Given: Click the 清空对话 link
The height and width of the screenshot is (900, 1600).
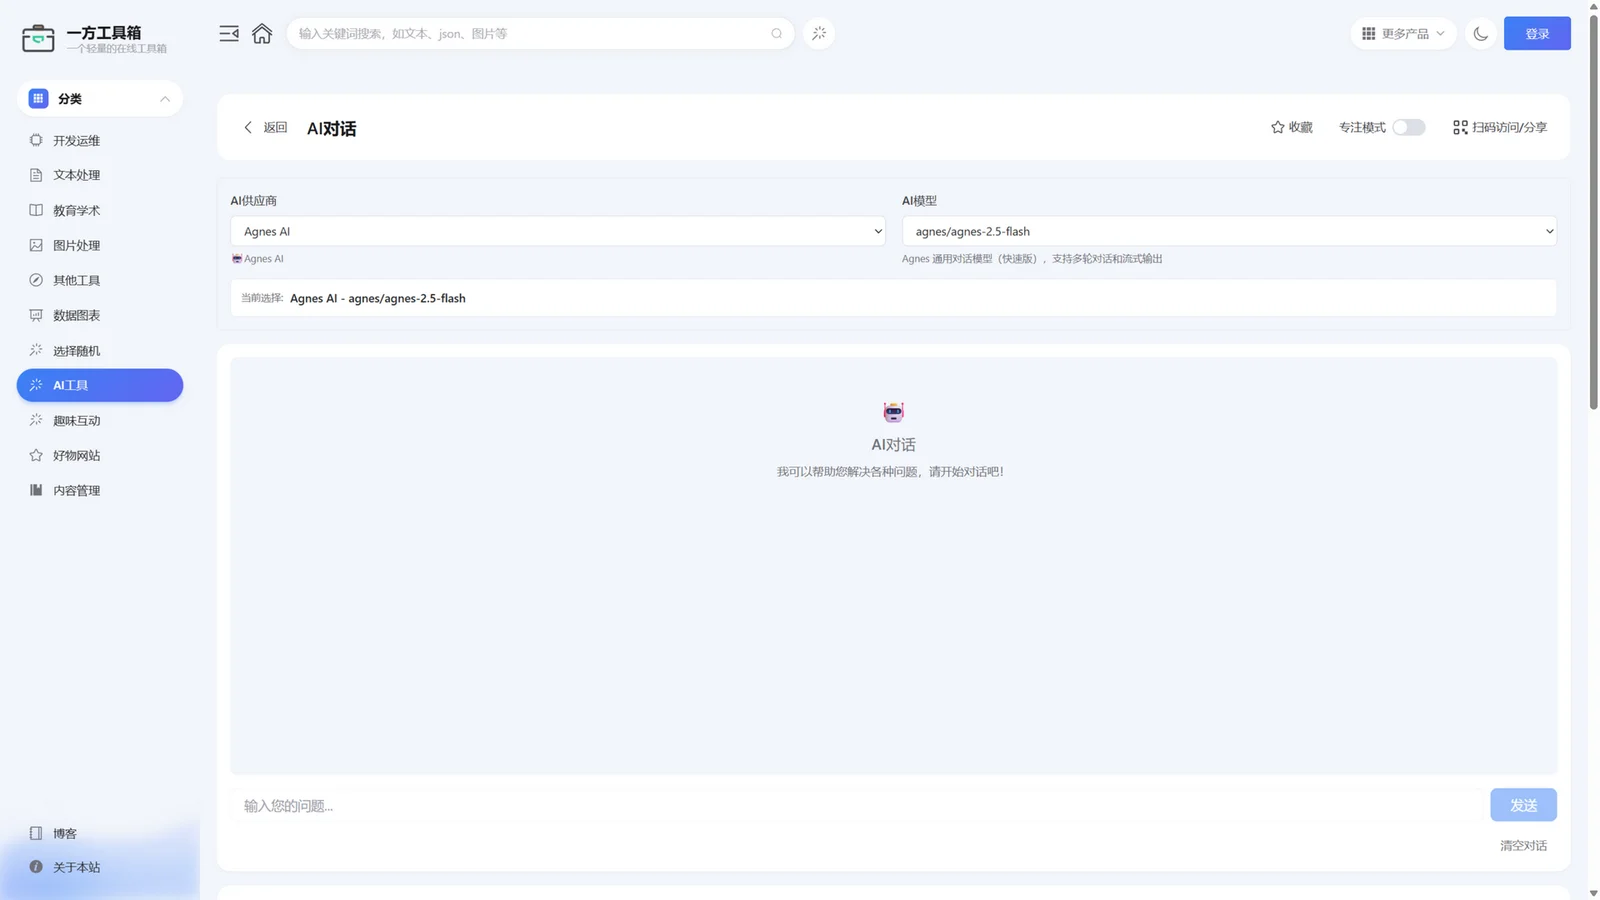Looking at the screenshot, I should (1523, 845).
